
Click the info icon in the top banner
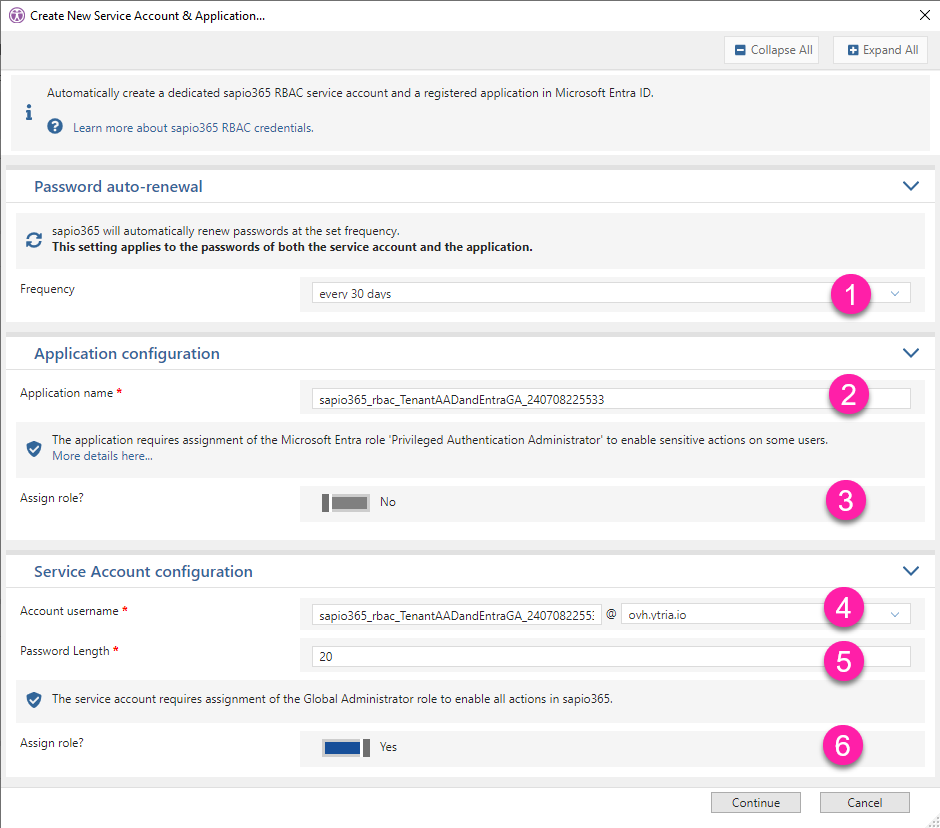28,111
